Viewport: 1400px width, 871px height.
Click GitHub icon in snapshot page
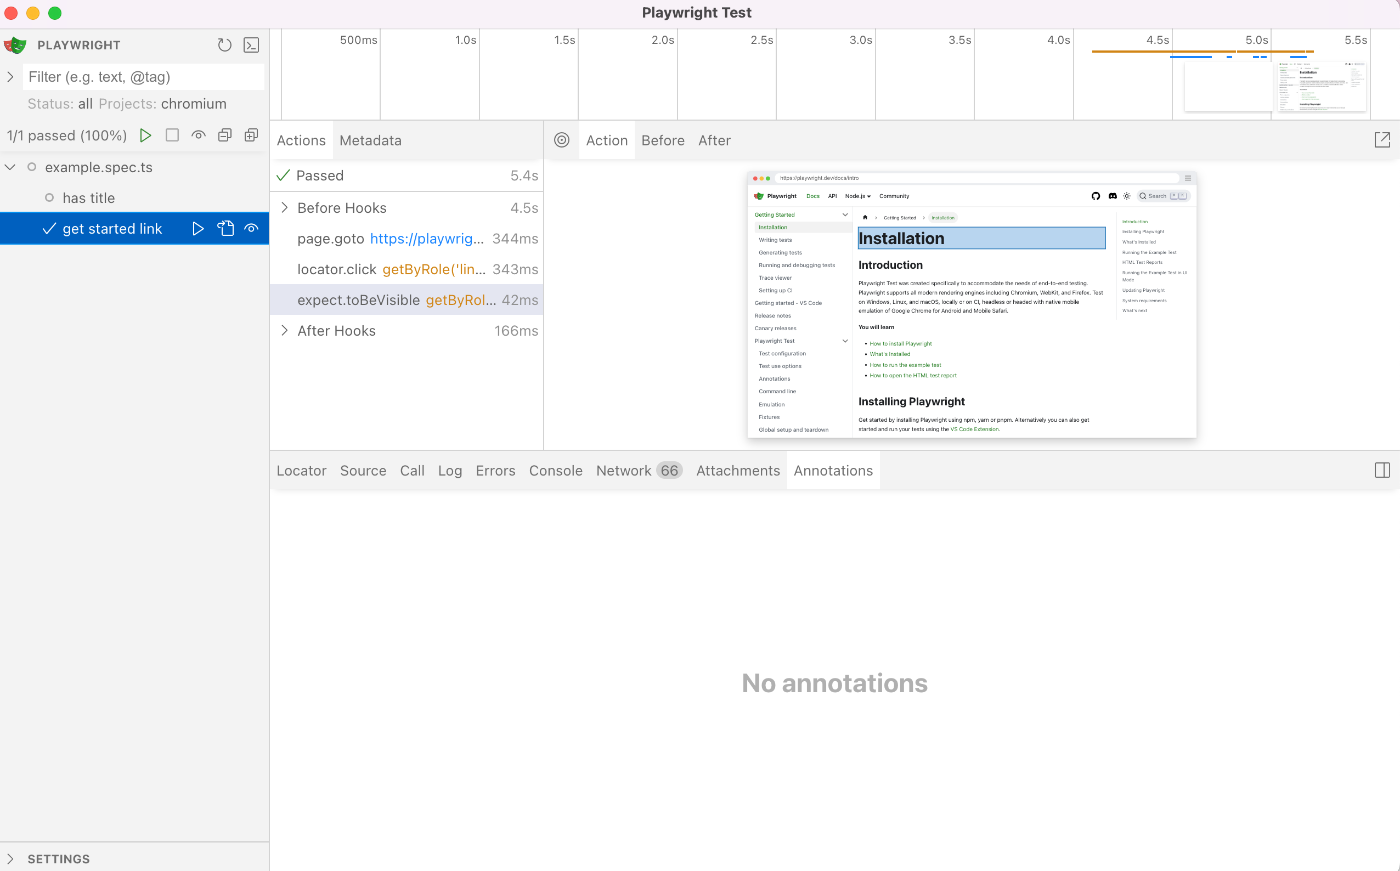(1096, 196)
